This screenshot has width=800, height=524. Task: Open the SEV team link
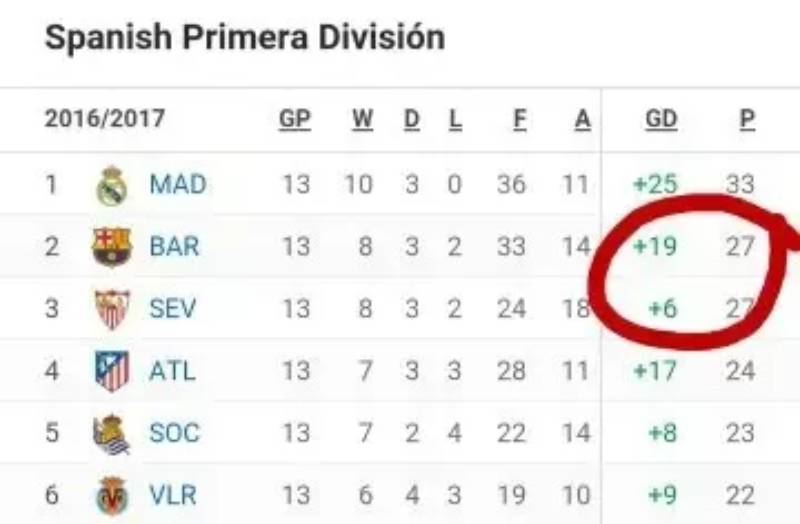(173, 308)
